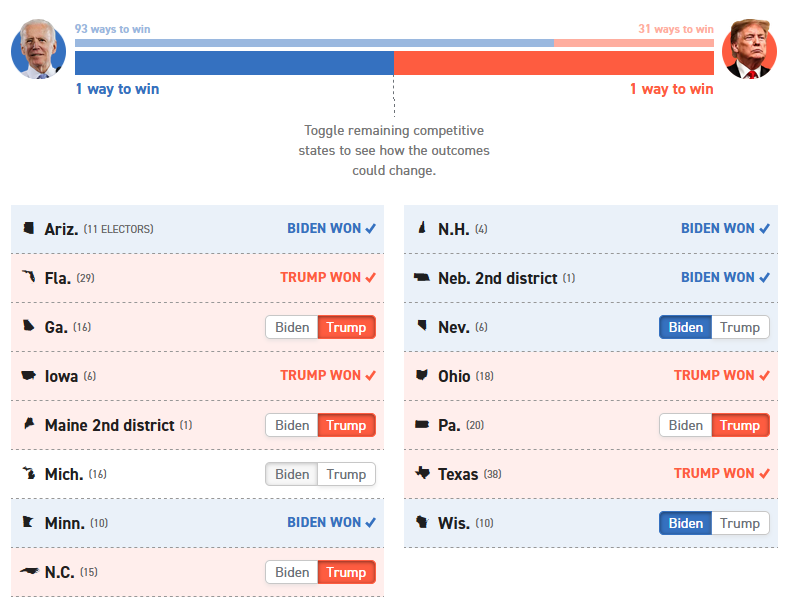The image size is (792, 616).
Task: Click the 'Fla.' state name
Action: (58, 278)
